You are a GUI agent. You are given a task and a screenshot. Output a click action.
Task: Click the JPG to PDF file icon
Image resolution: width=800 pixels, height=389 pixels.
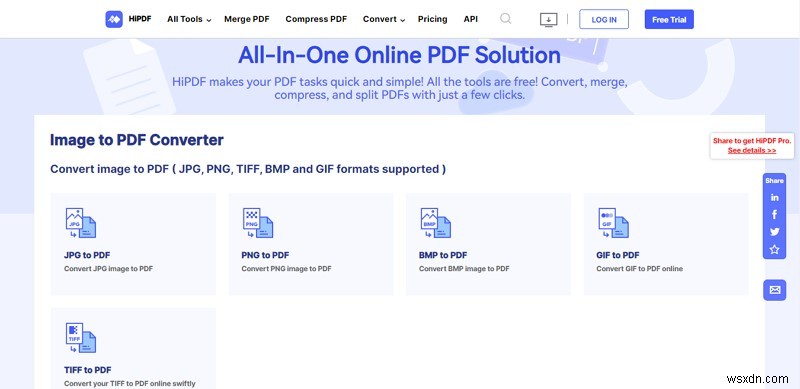click(81, 223)
